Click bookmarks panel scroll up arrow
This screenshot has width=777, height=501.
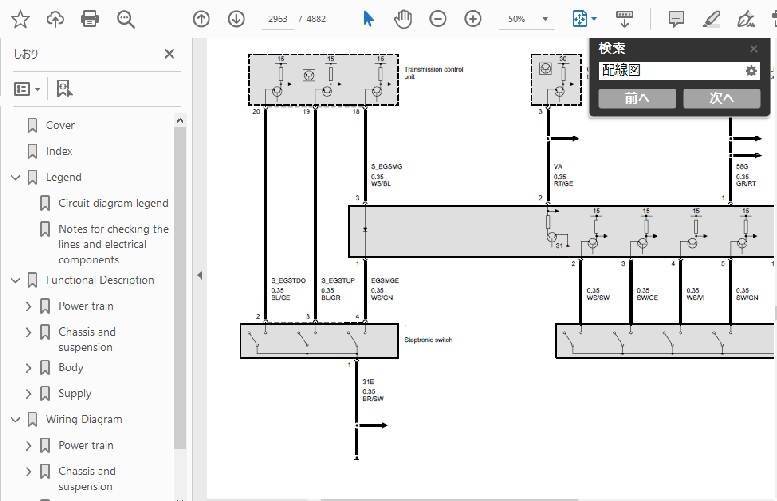click(180, 120)
